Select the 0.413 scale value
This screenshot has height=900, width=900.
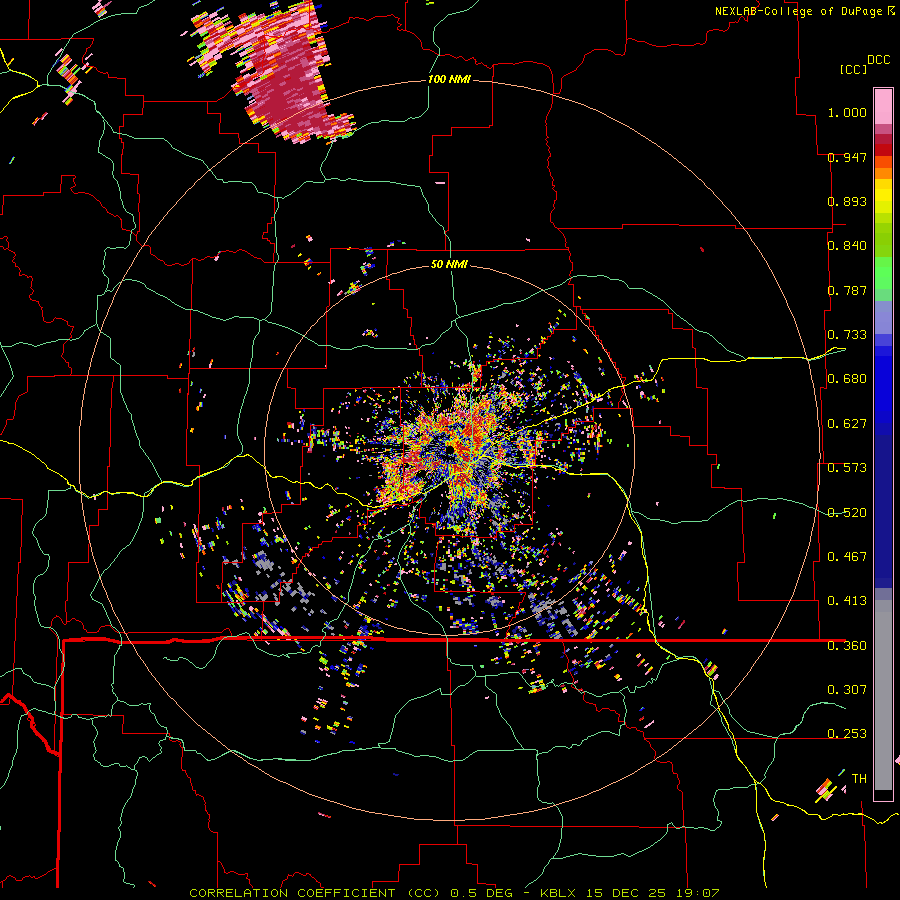pyautogui.click(x=847, y=601)
